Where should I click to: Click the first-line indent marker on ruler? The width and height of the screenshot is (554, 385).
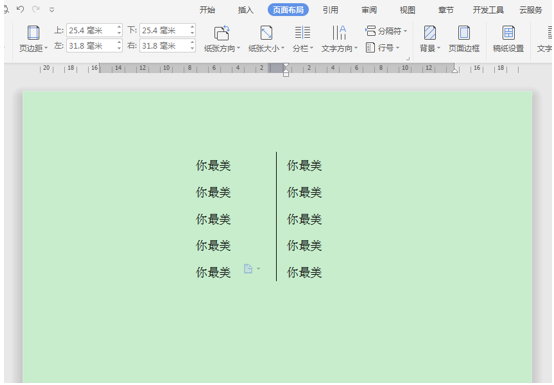(286, 65)
